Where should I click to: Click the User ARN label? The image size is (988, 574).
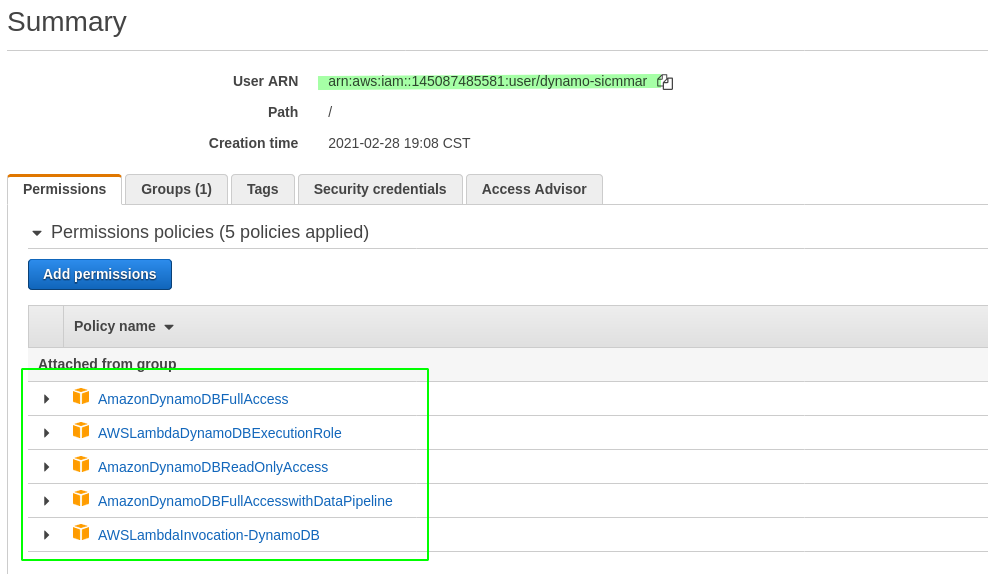click(x=265, y=81)
